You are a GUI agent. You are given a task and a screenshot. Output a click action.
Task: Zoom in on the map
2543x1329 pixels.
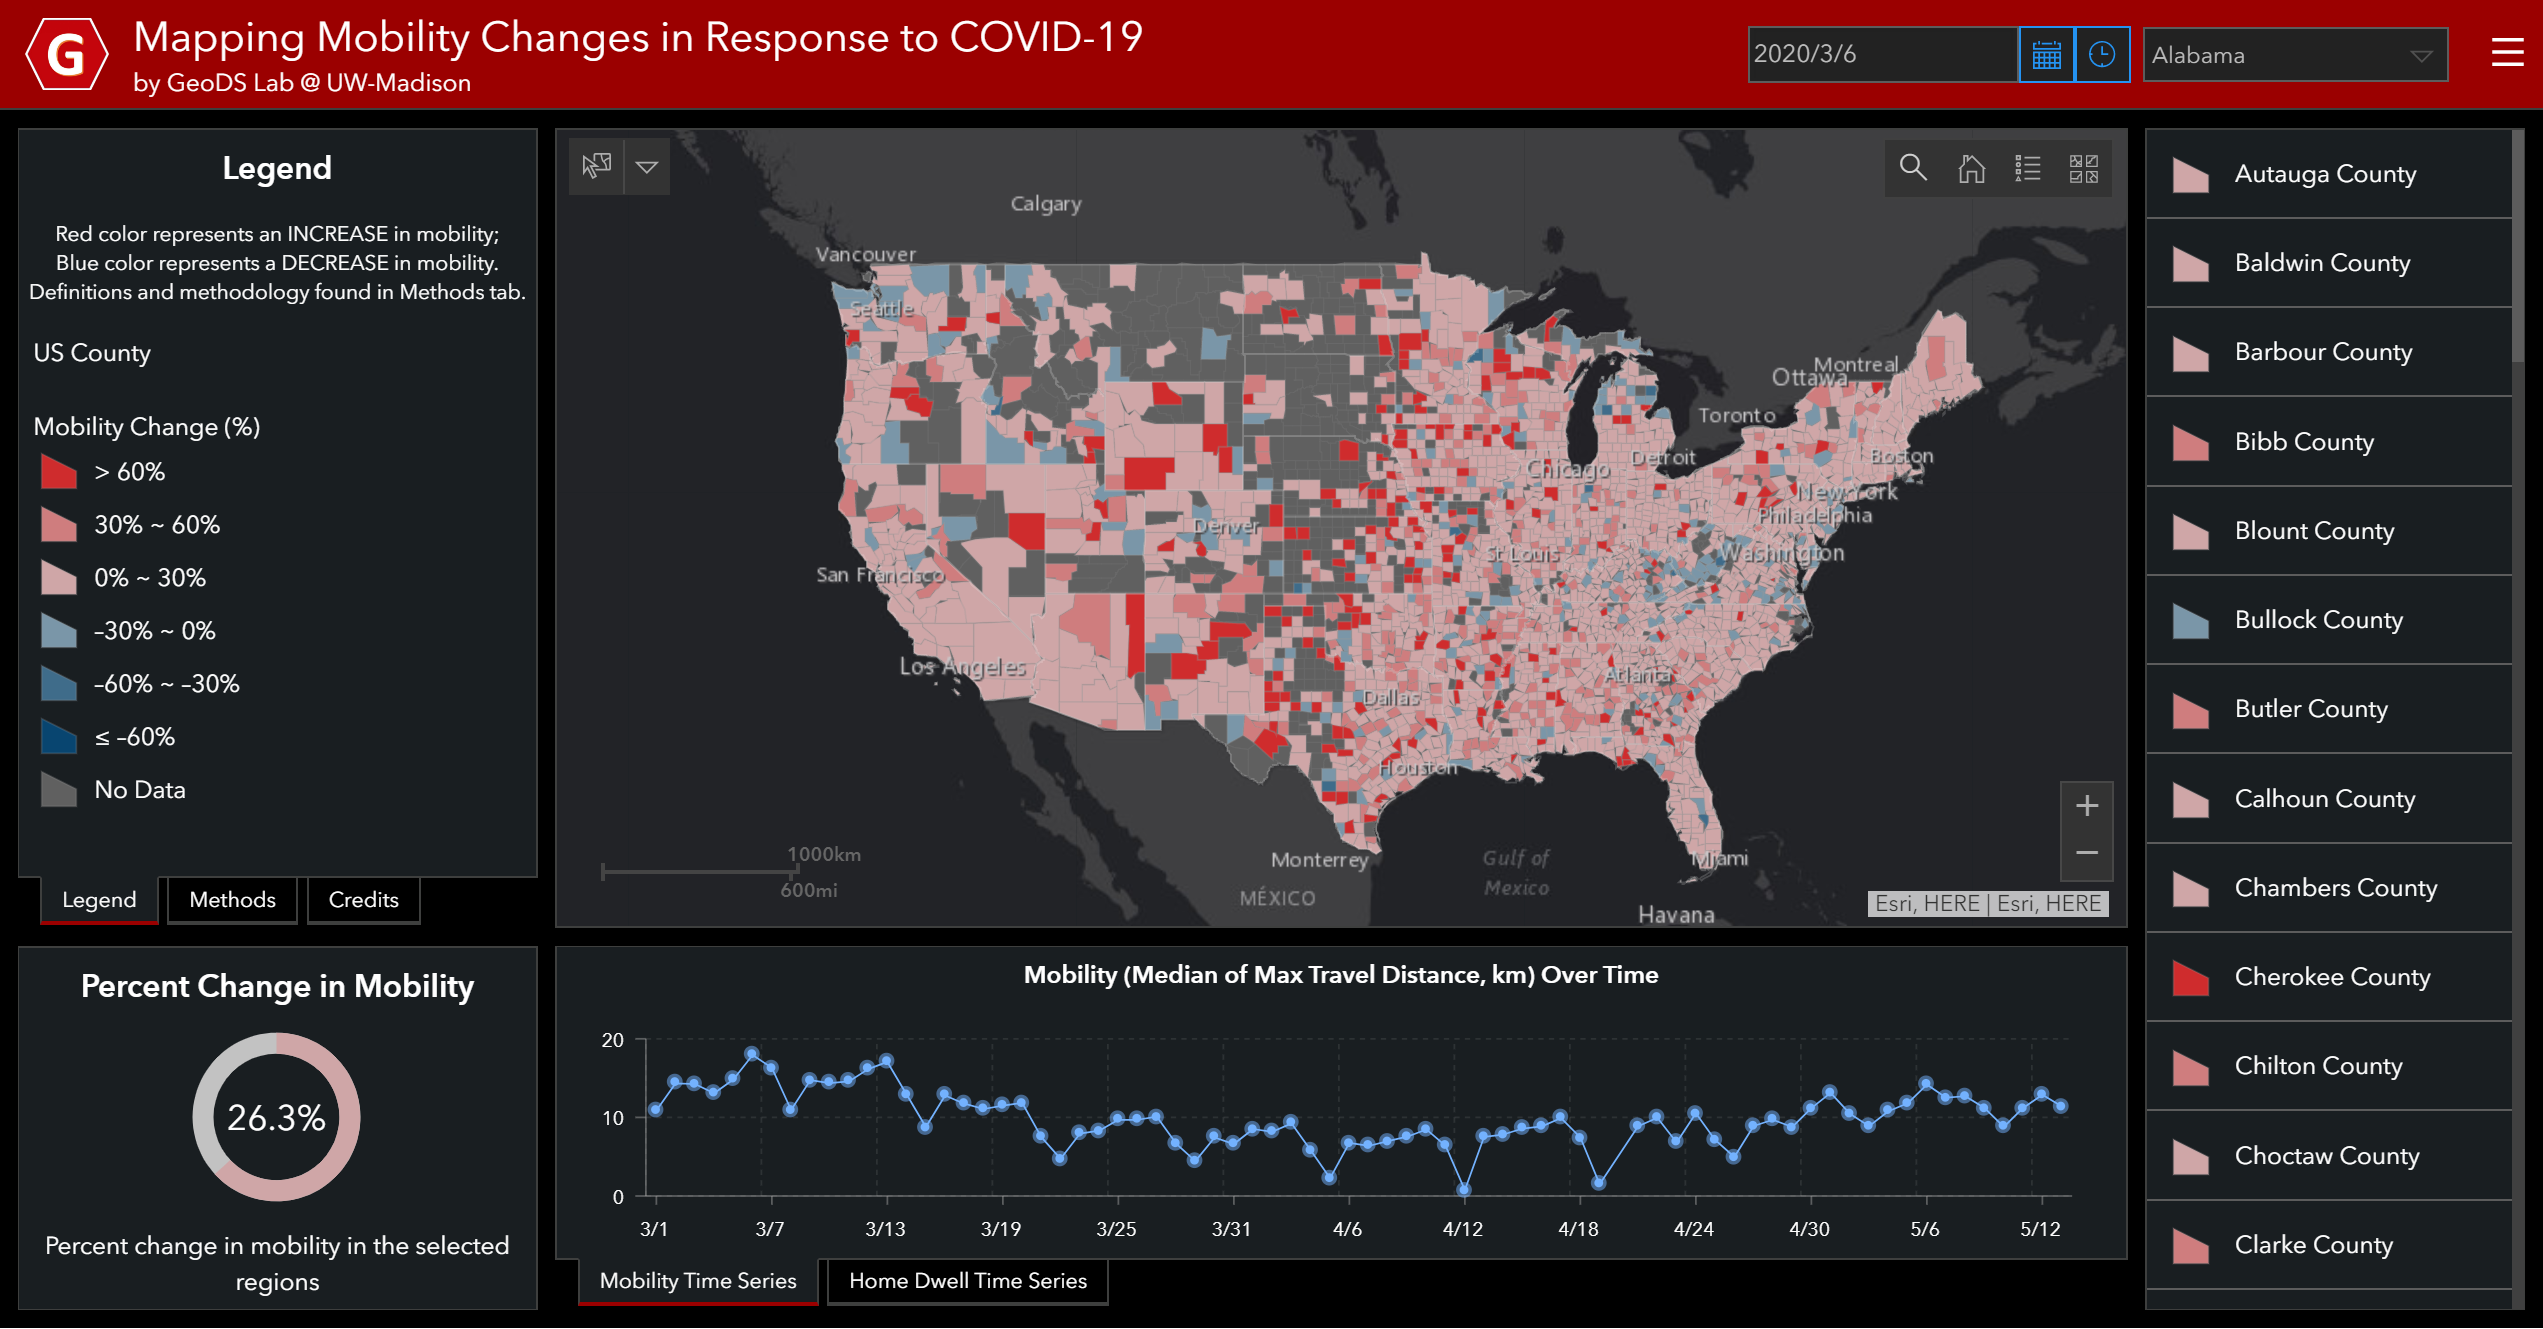coord(2086,805)
